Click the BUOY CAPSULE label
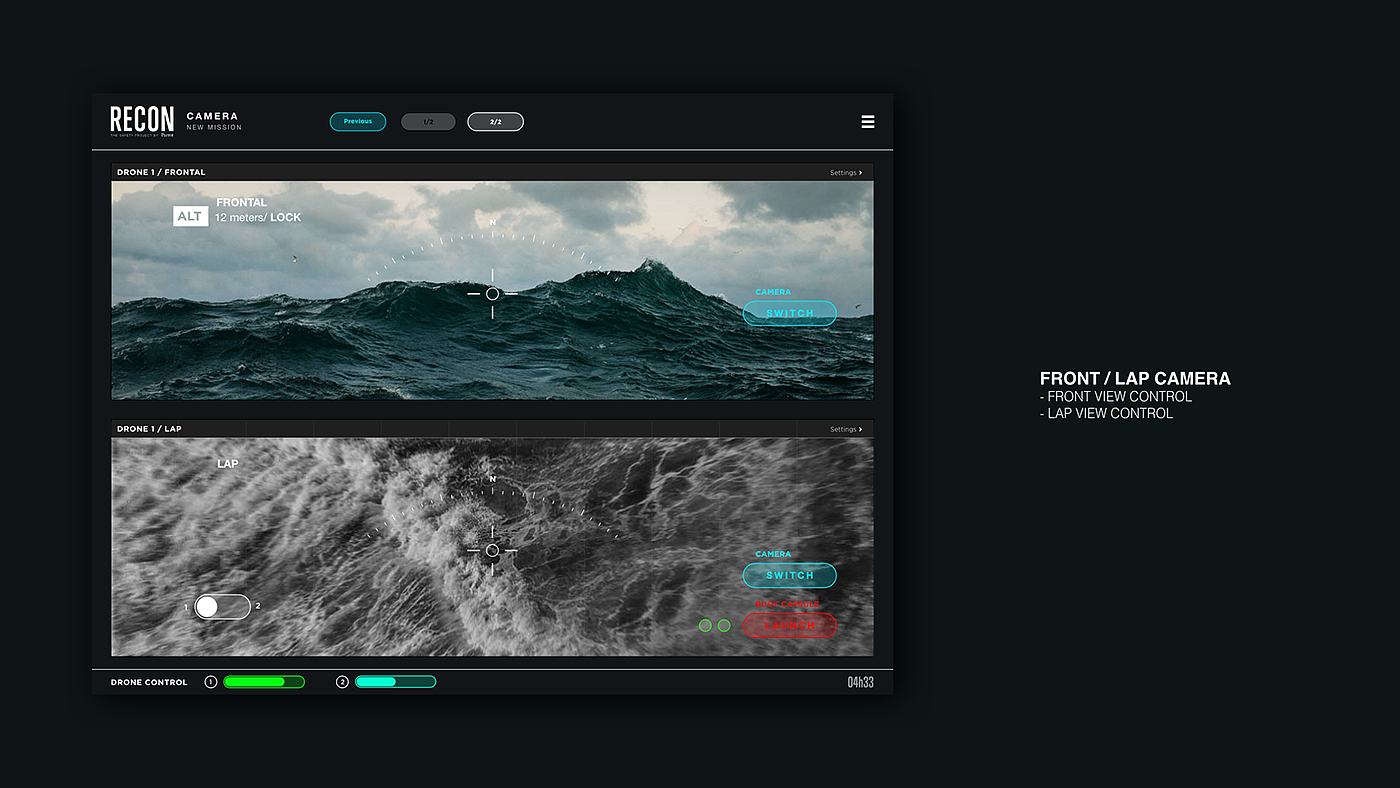This screenshot has width=1400, height=788. [x=787, y=605]
